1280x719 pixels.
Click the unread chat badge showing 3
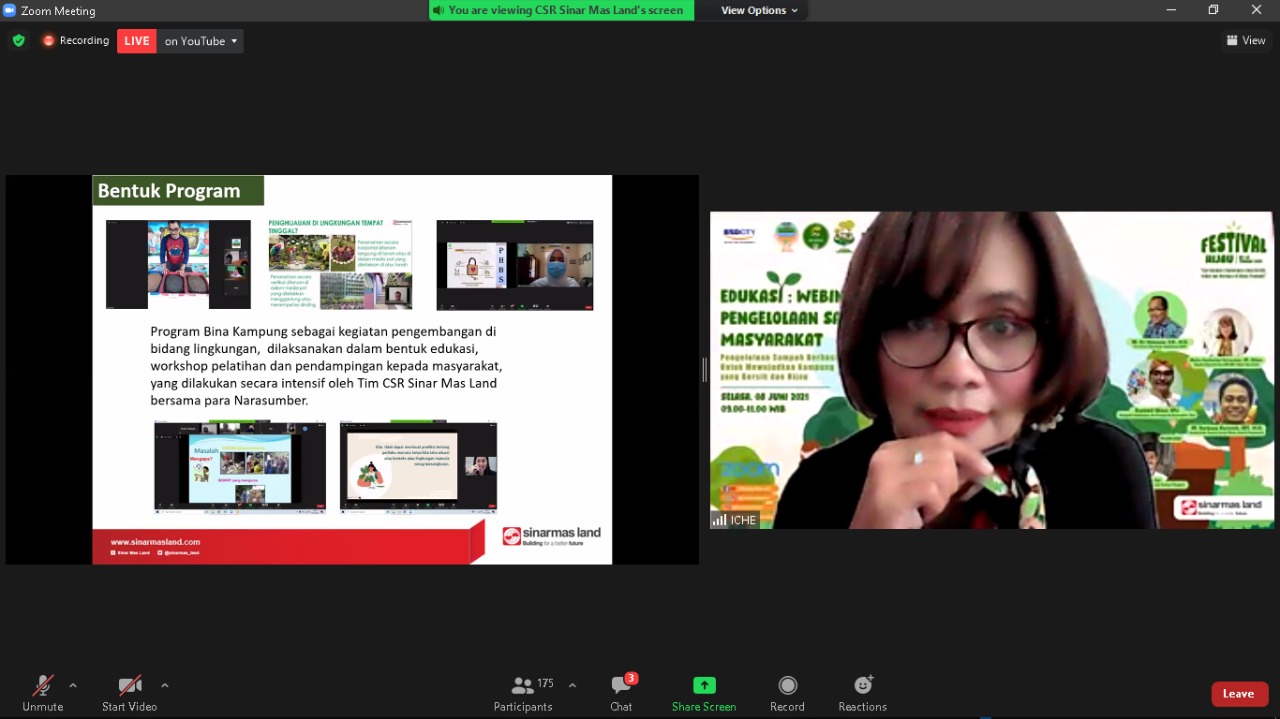click(631, 679)
